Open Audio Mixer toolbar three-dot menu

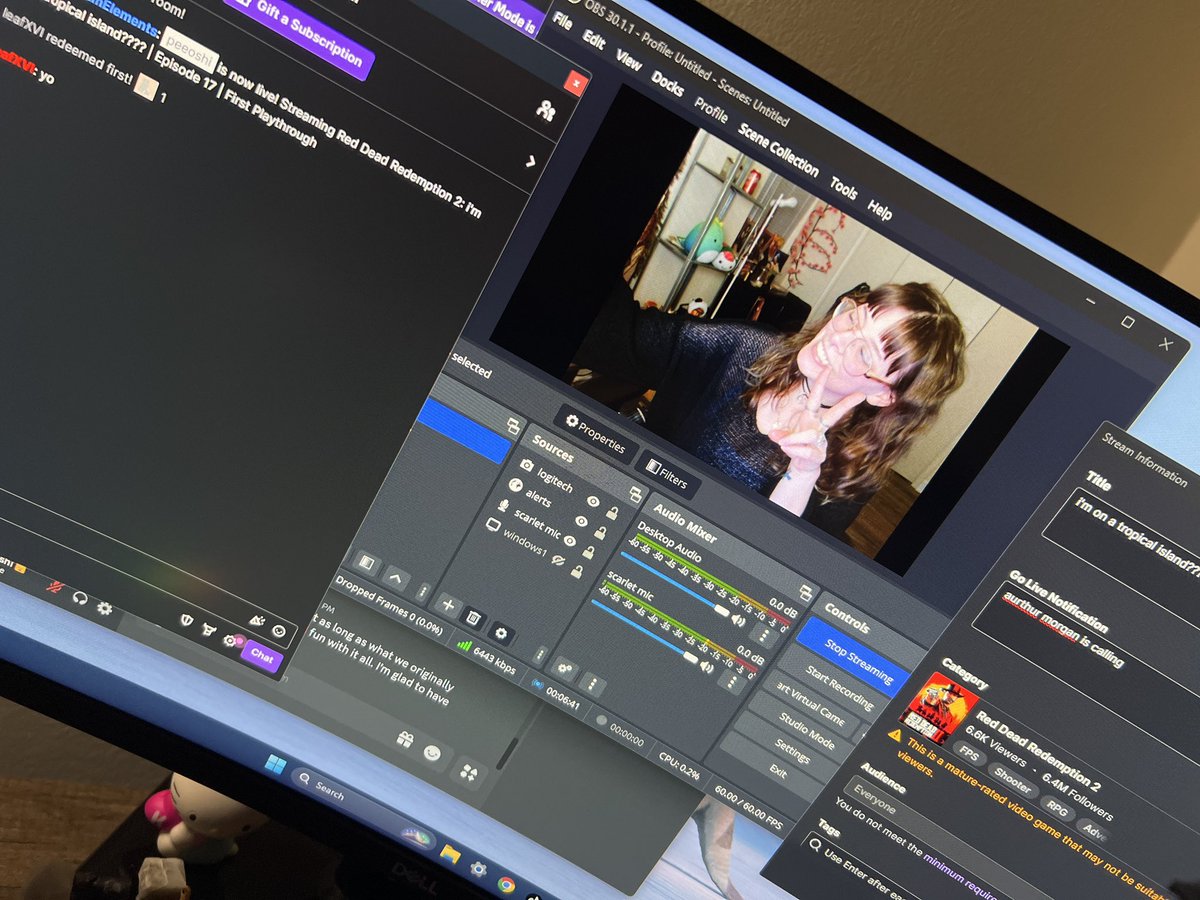[x=593, y=683]
